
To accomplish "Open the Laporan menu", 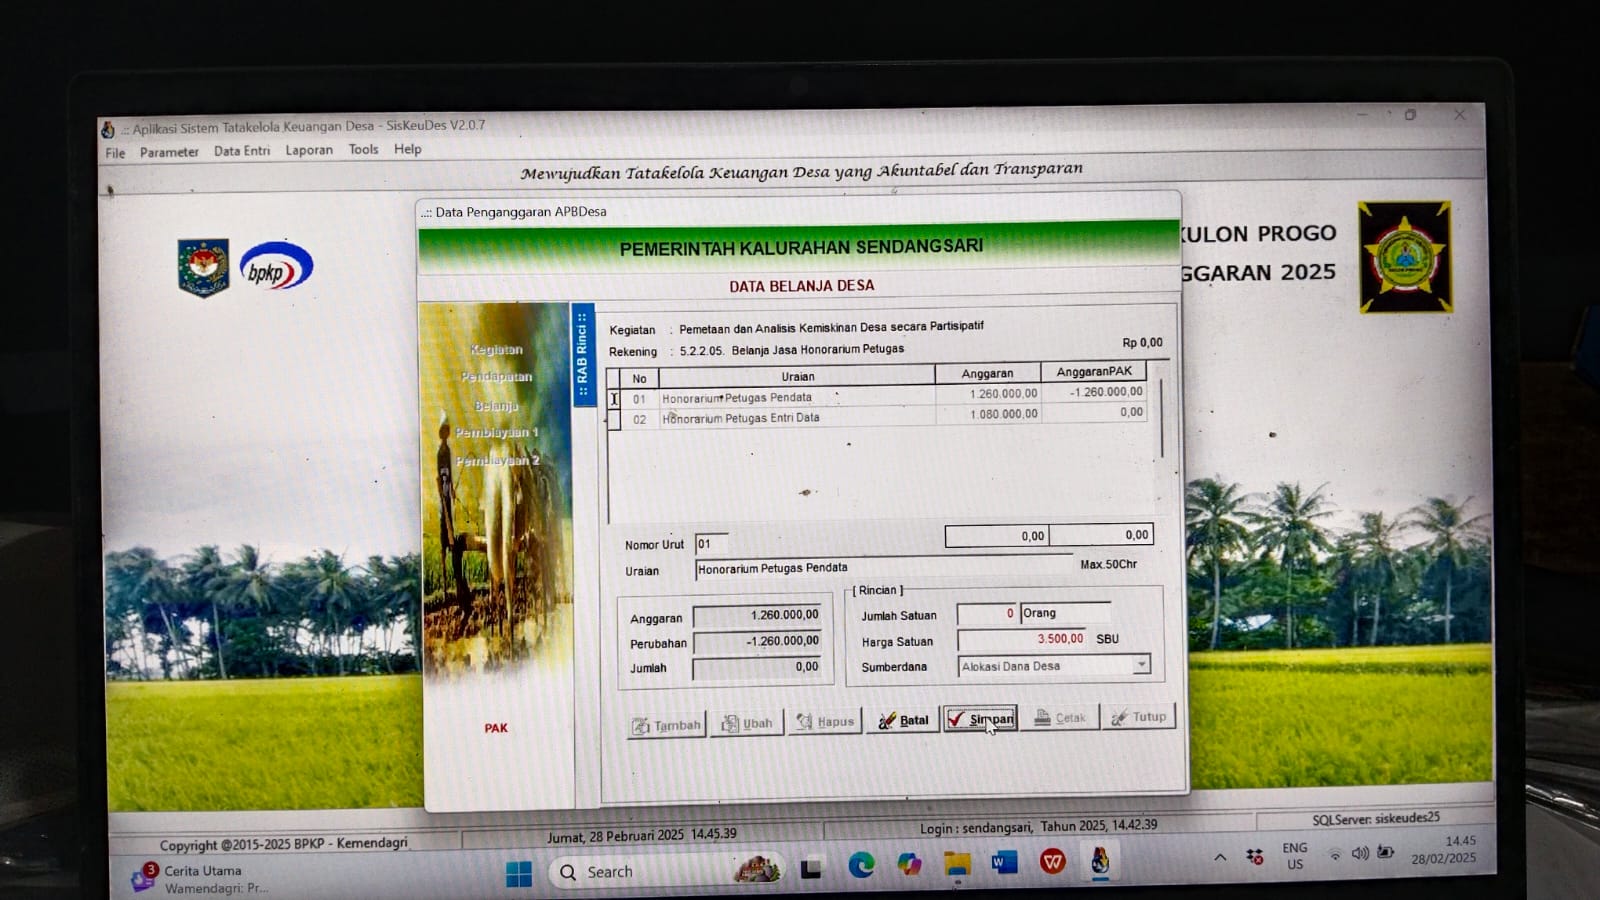I will tap(309, 150).
